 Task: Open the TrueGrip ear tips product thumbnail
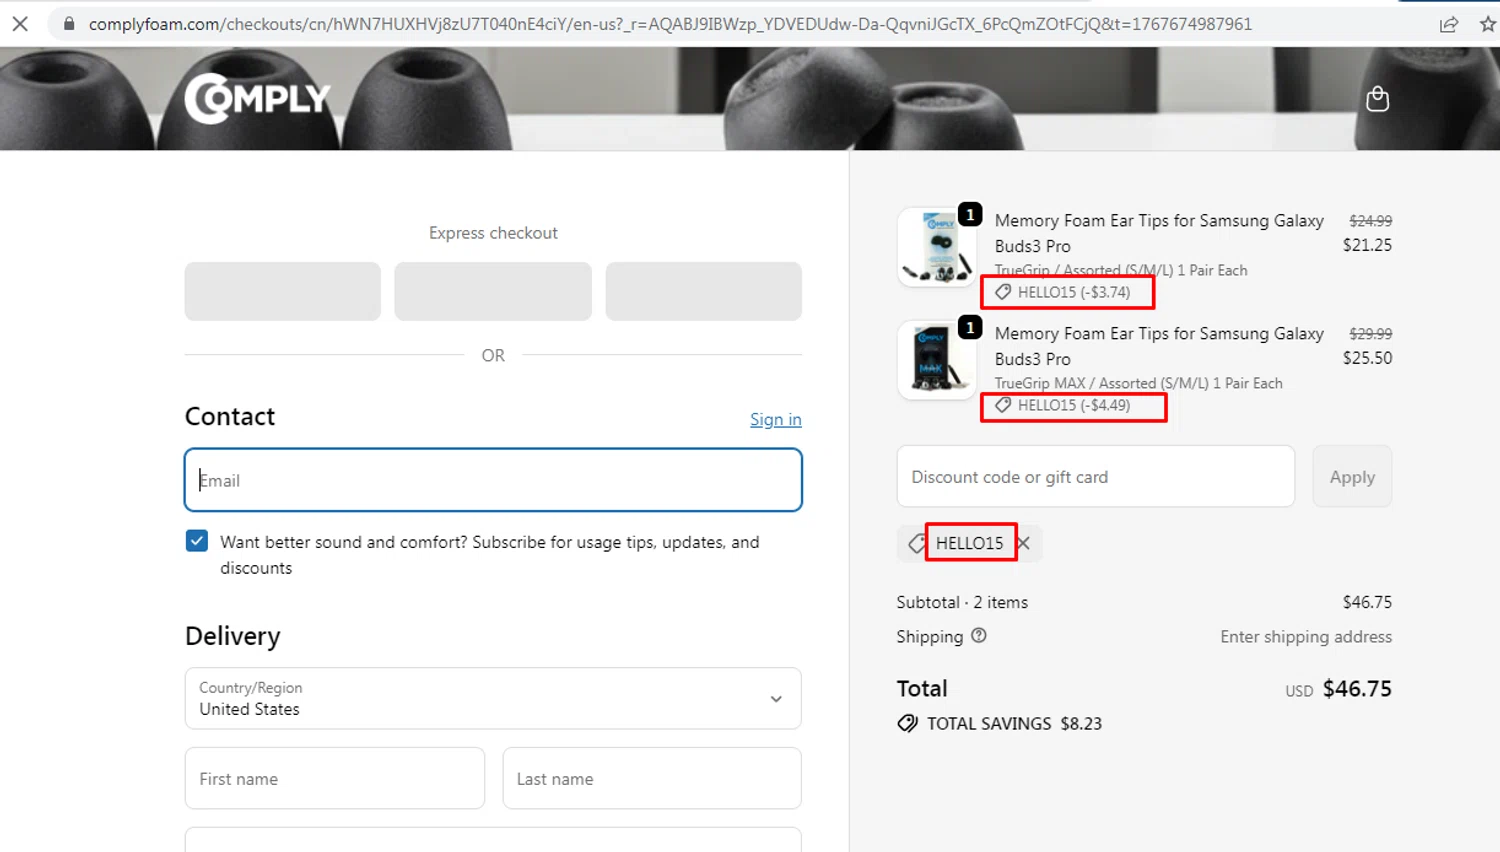[936, 247]
